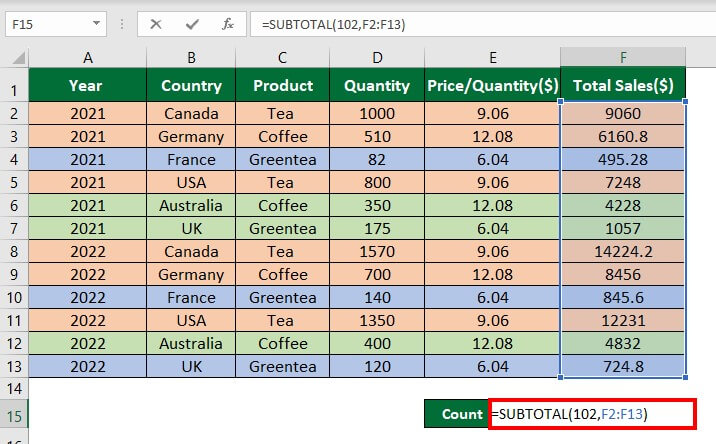Click the Total Sales($) header cell
Viewport: 716px width, 444px height.
(x=623, y=86)
